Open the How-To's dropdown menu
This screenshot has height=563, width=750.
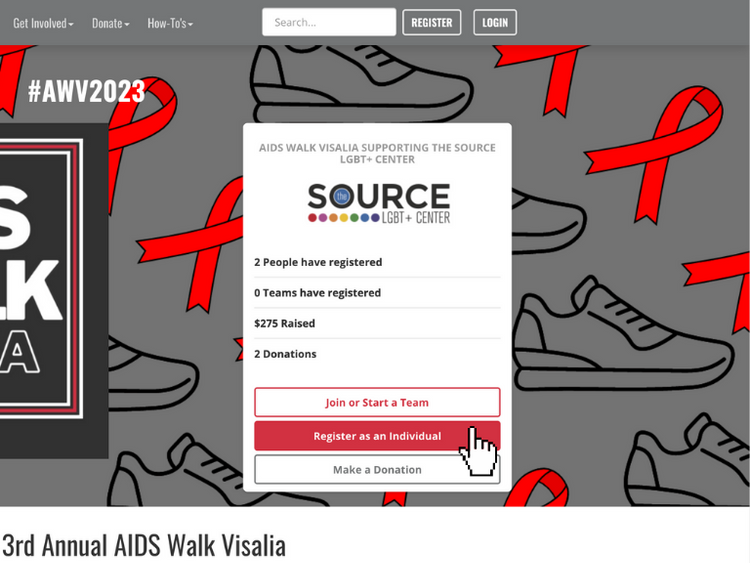tap(170, 23)
